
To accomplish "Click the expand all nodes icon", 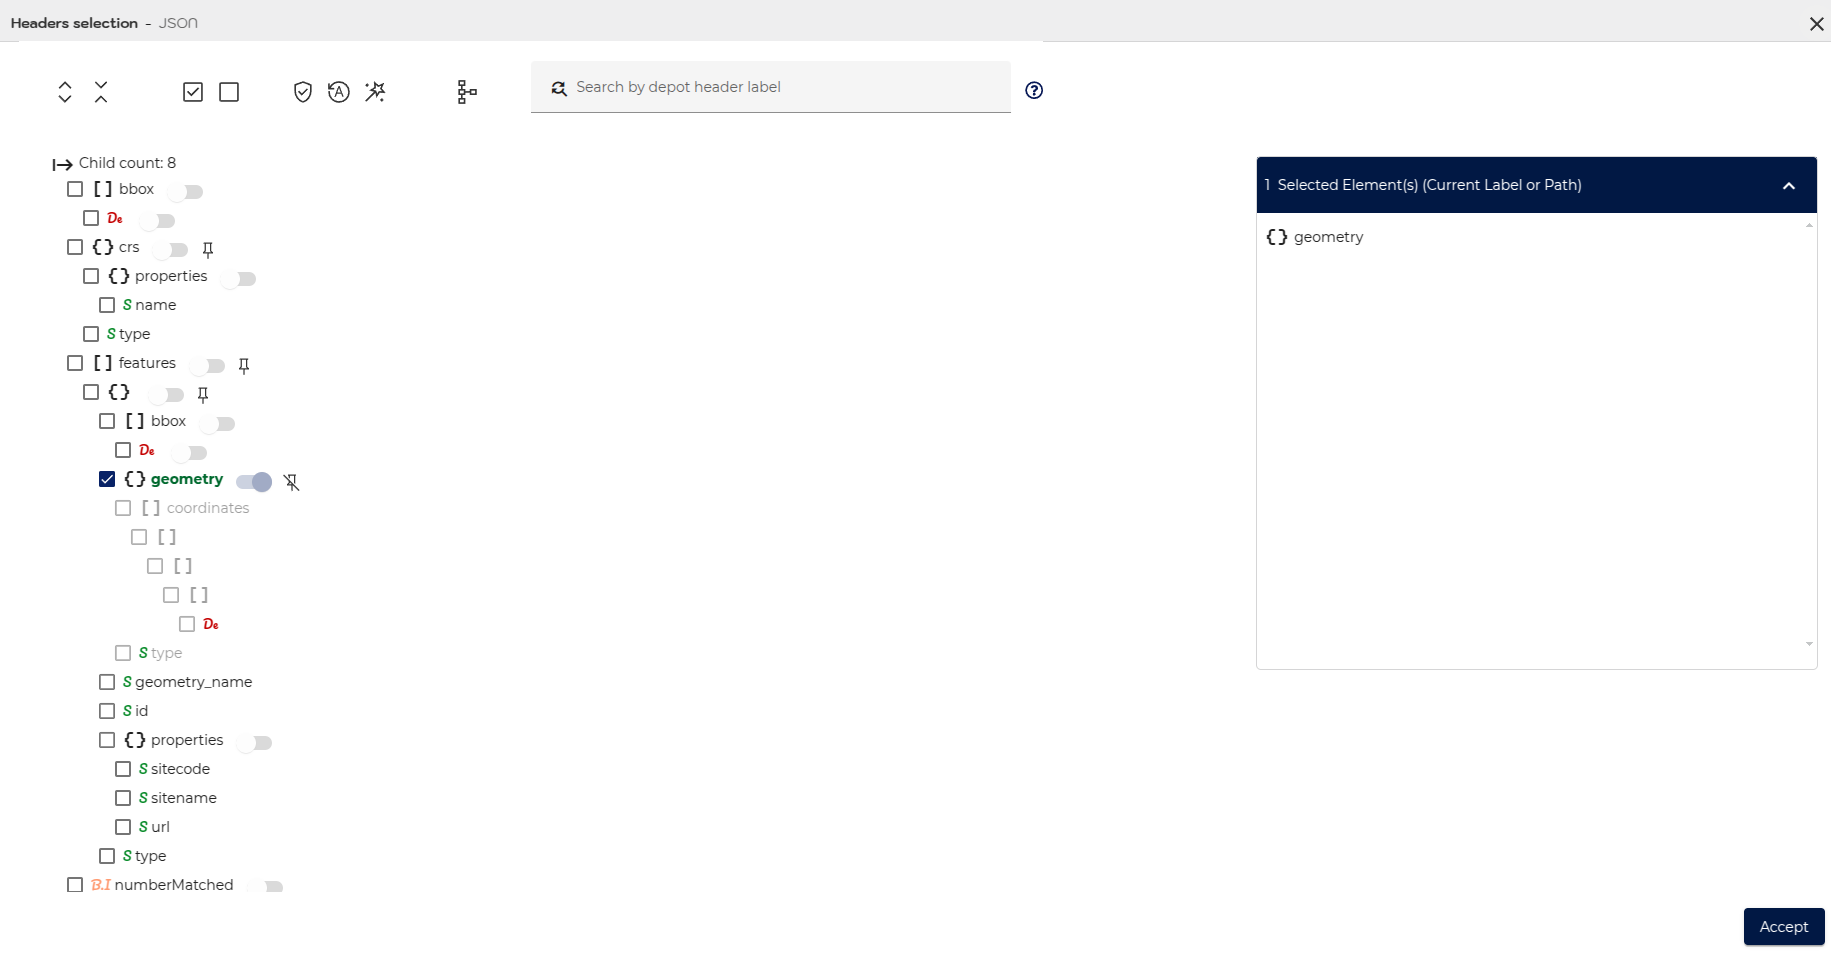I will [x=64, y=91].
